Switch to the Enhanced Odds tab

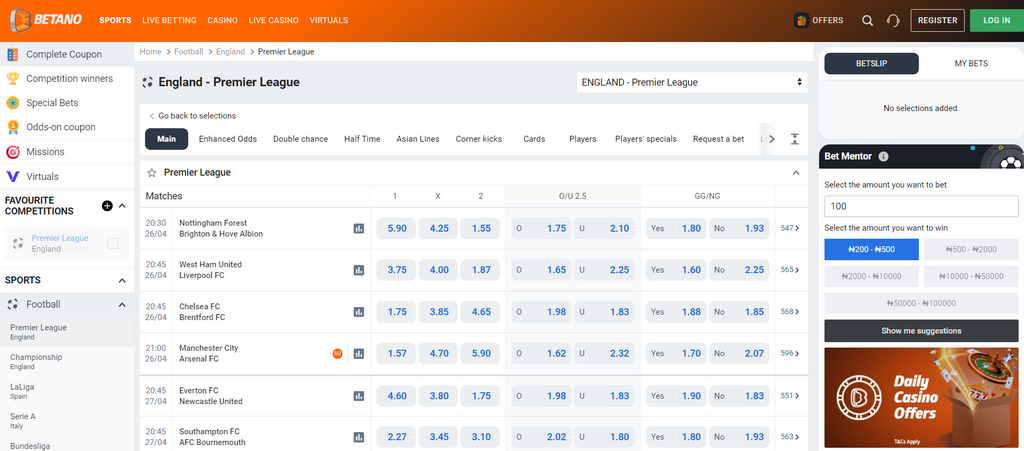point(228,139)
